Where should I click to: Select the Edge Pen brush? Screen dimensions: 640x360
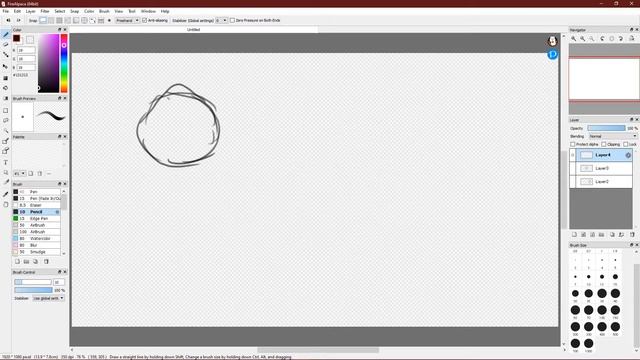(x=36, y=218)
